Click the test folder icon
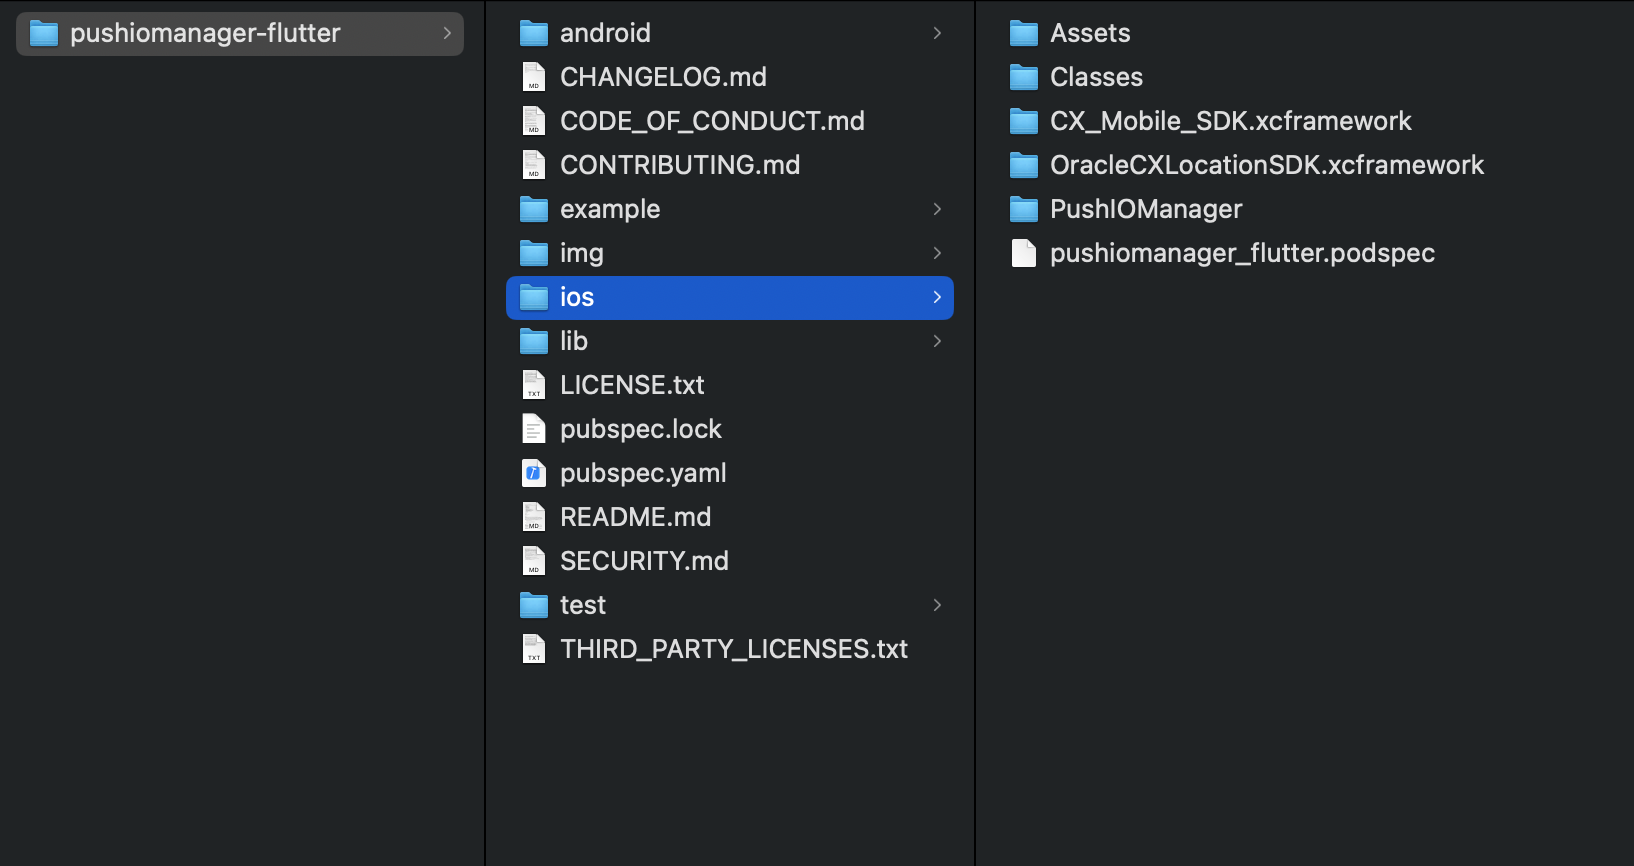The image size is (1634, 866). pos(534,606)
